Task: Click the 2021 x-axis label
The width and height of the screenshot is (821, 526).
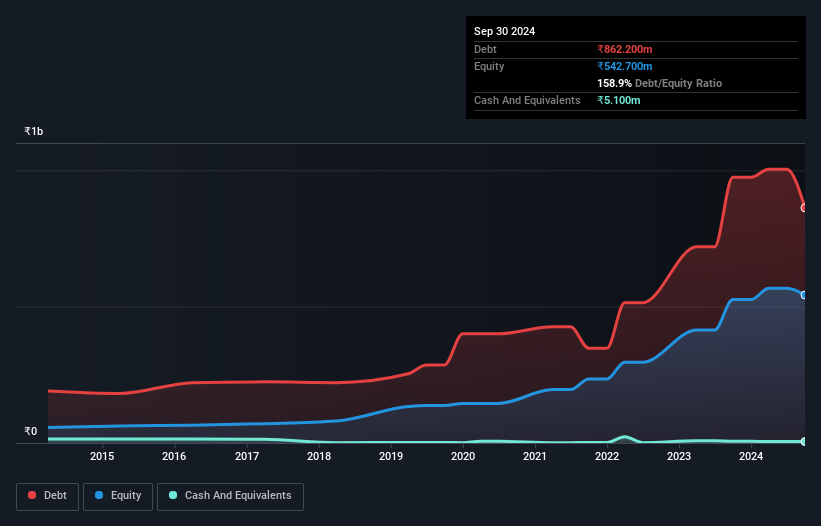Action: click(535, 456)
